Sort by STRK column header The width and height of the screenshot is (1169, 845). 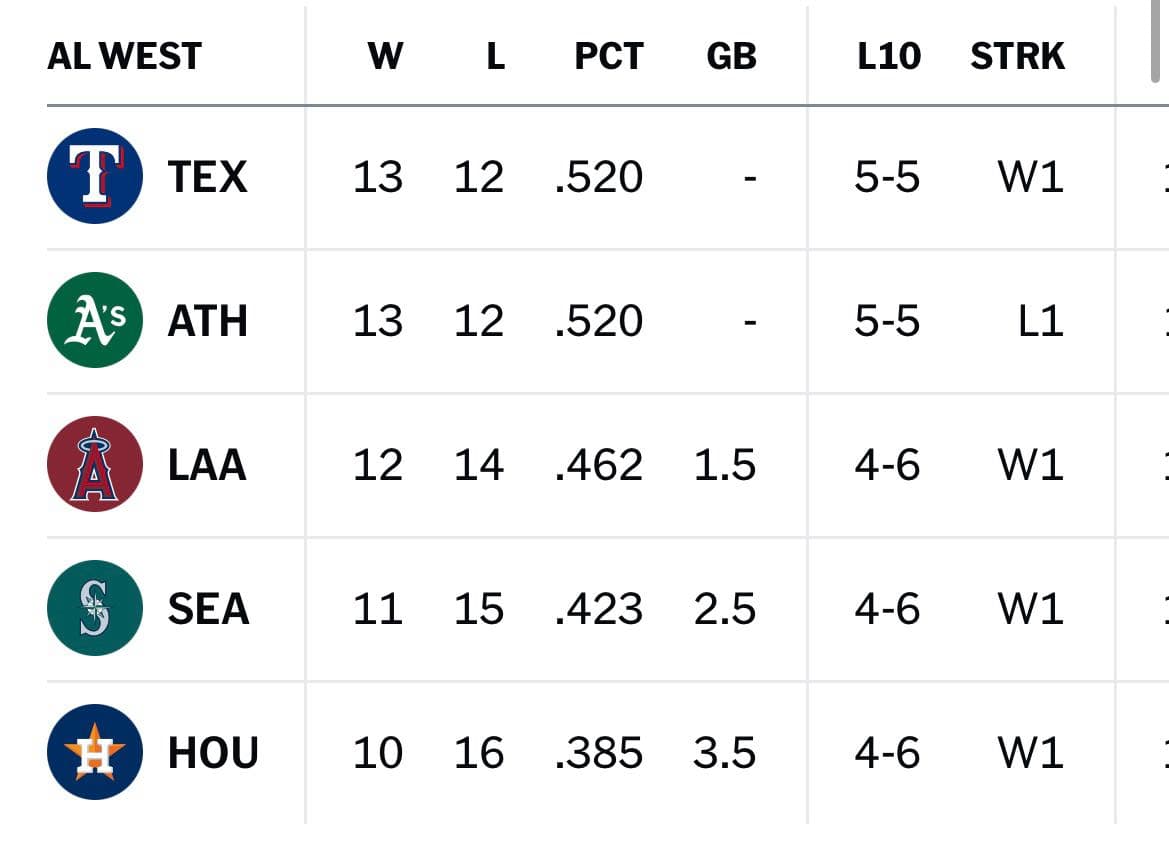(x=1018, y=56)
